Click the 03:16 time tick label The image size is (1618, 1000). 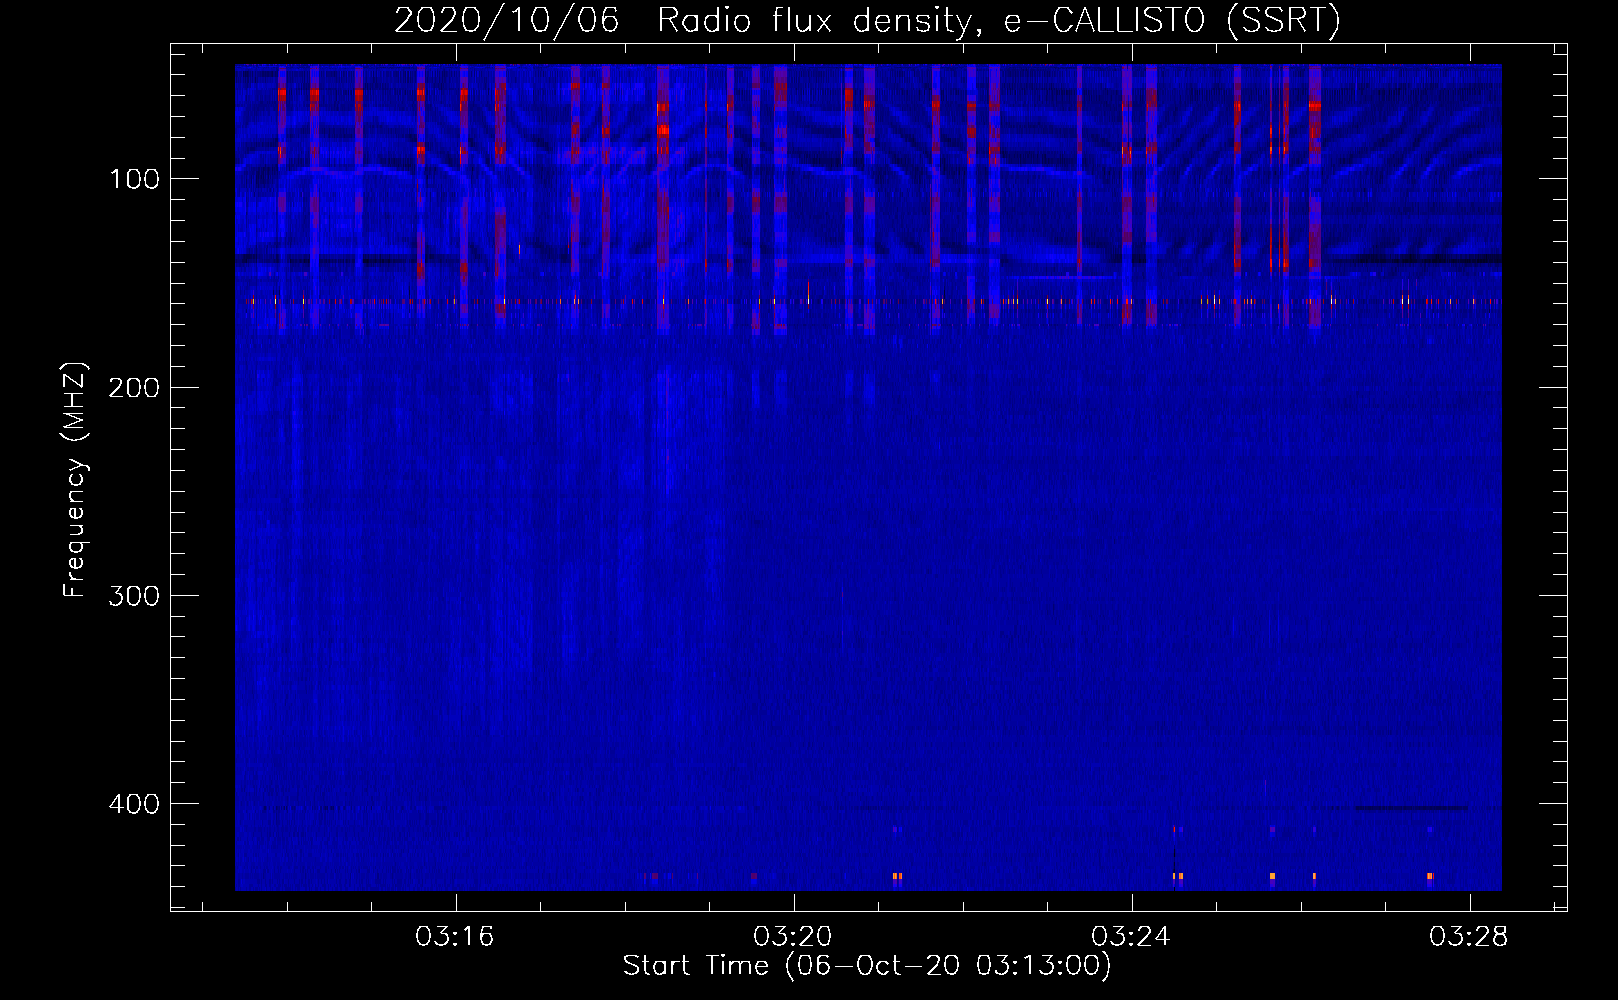pyautogui.click(x=456, y=937)
